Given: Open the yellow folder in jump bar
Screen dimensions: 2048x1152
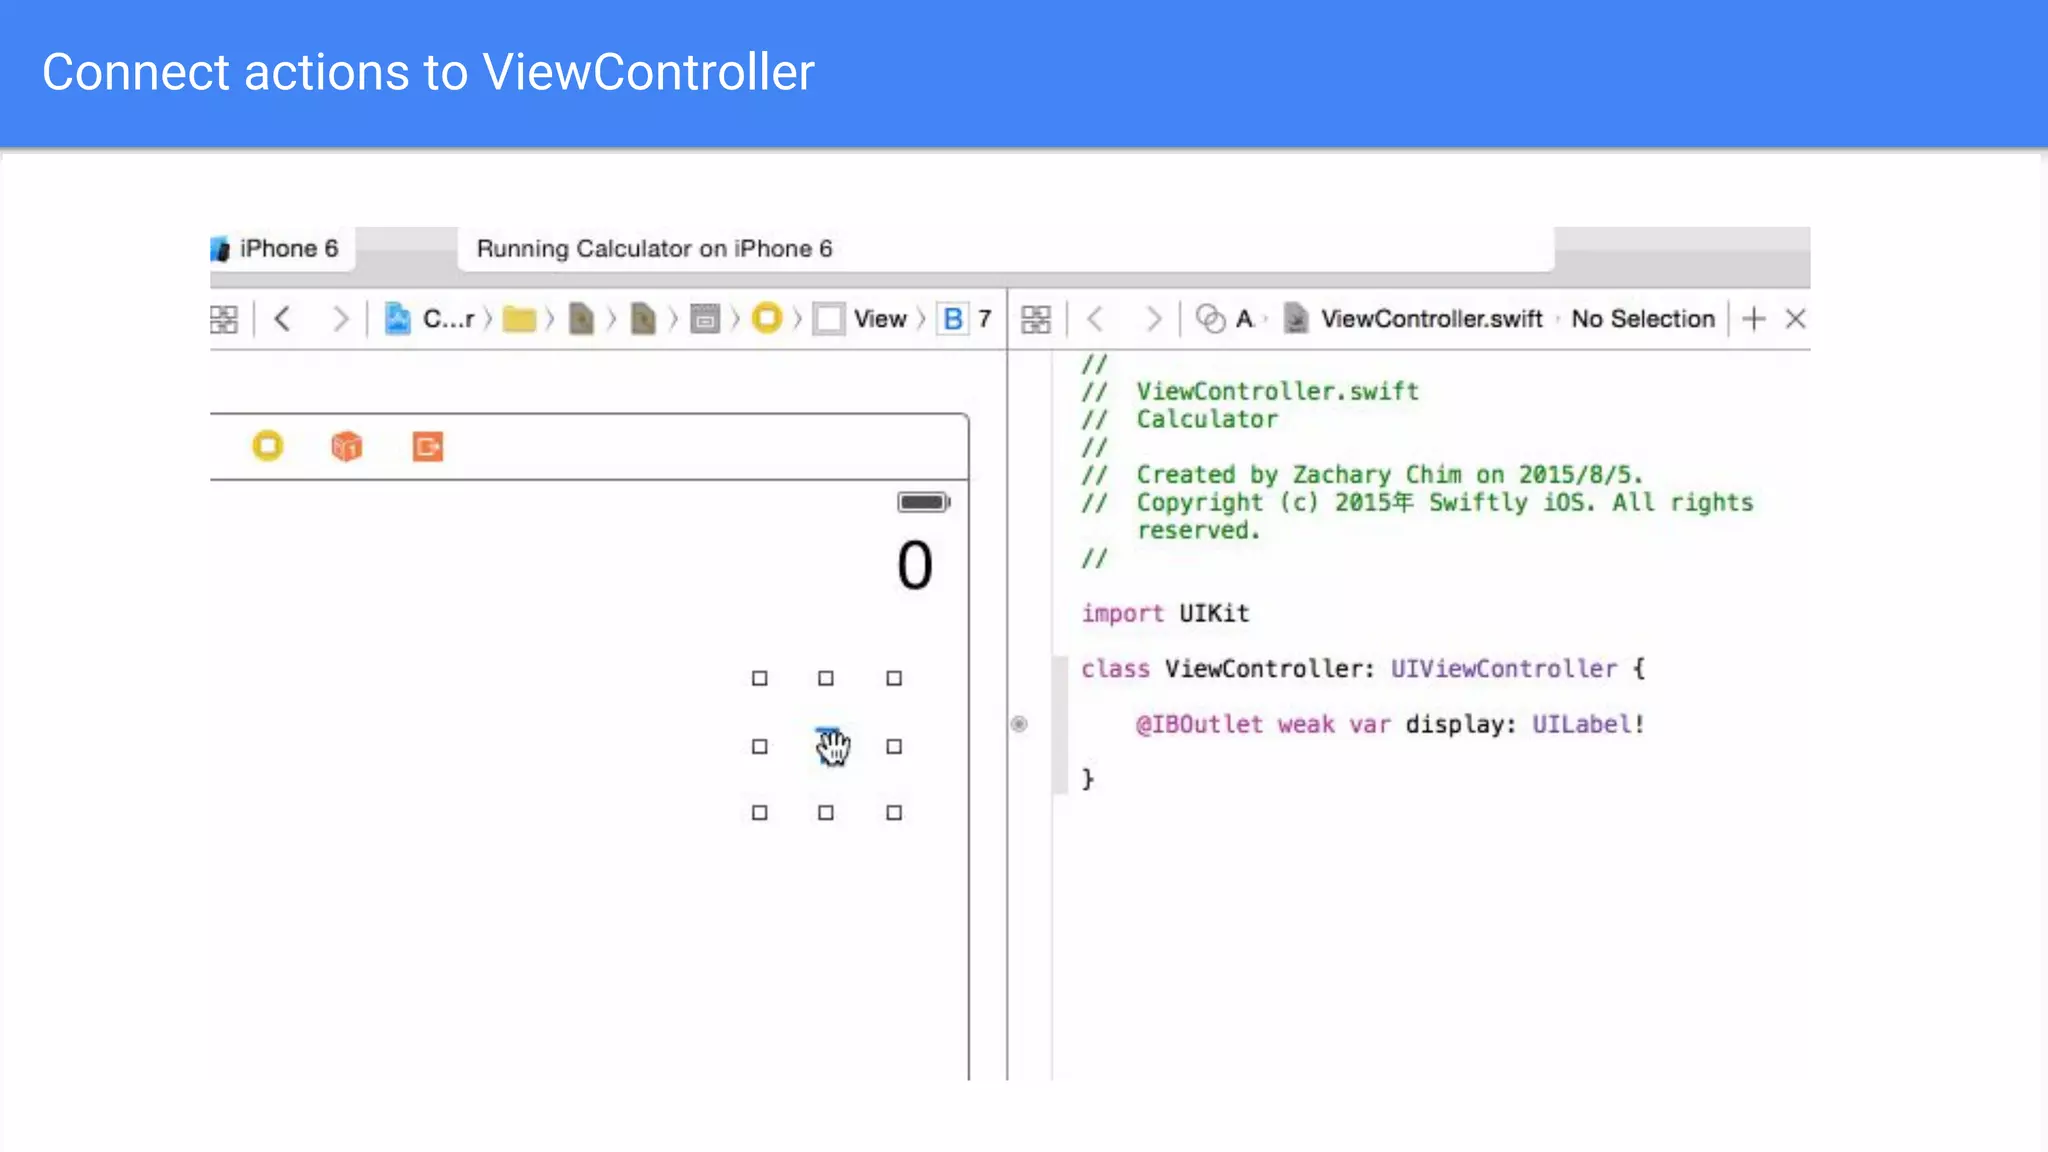Looking at the screenshot, I should tap(519, 319).
